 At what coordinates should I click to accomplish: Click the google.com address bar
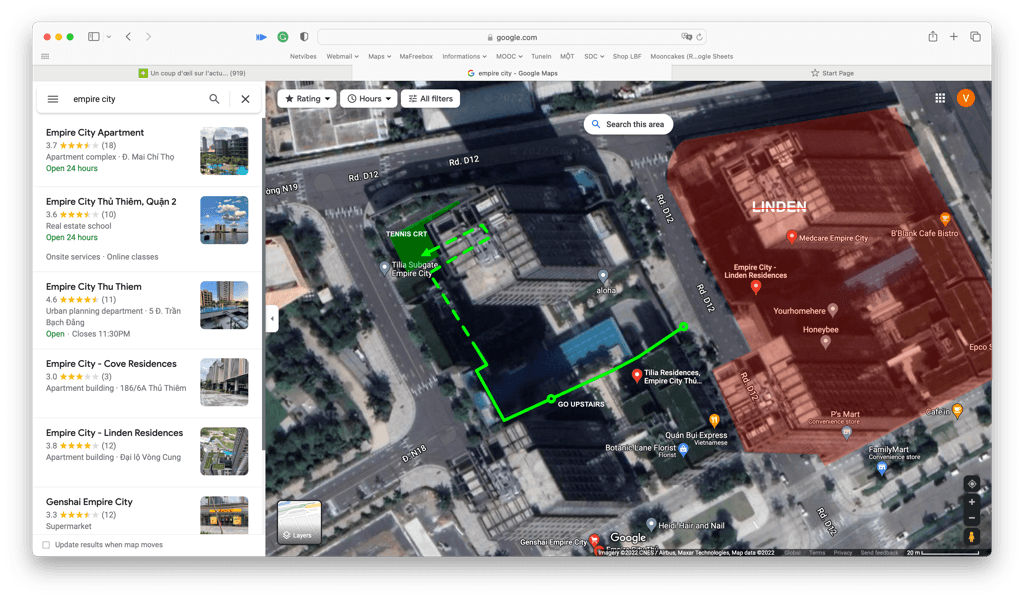[x=512, y=37]
